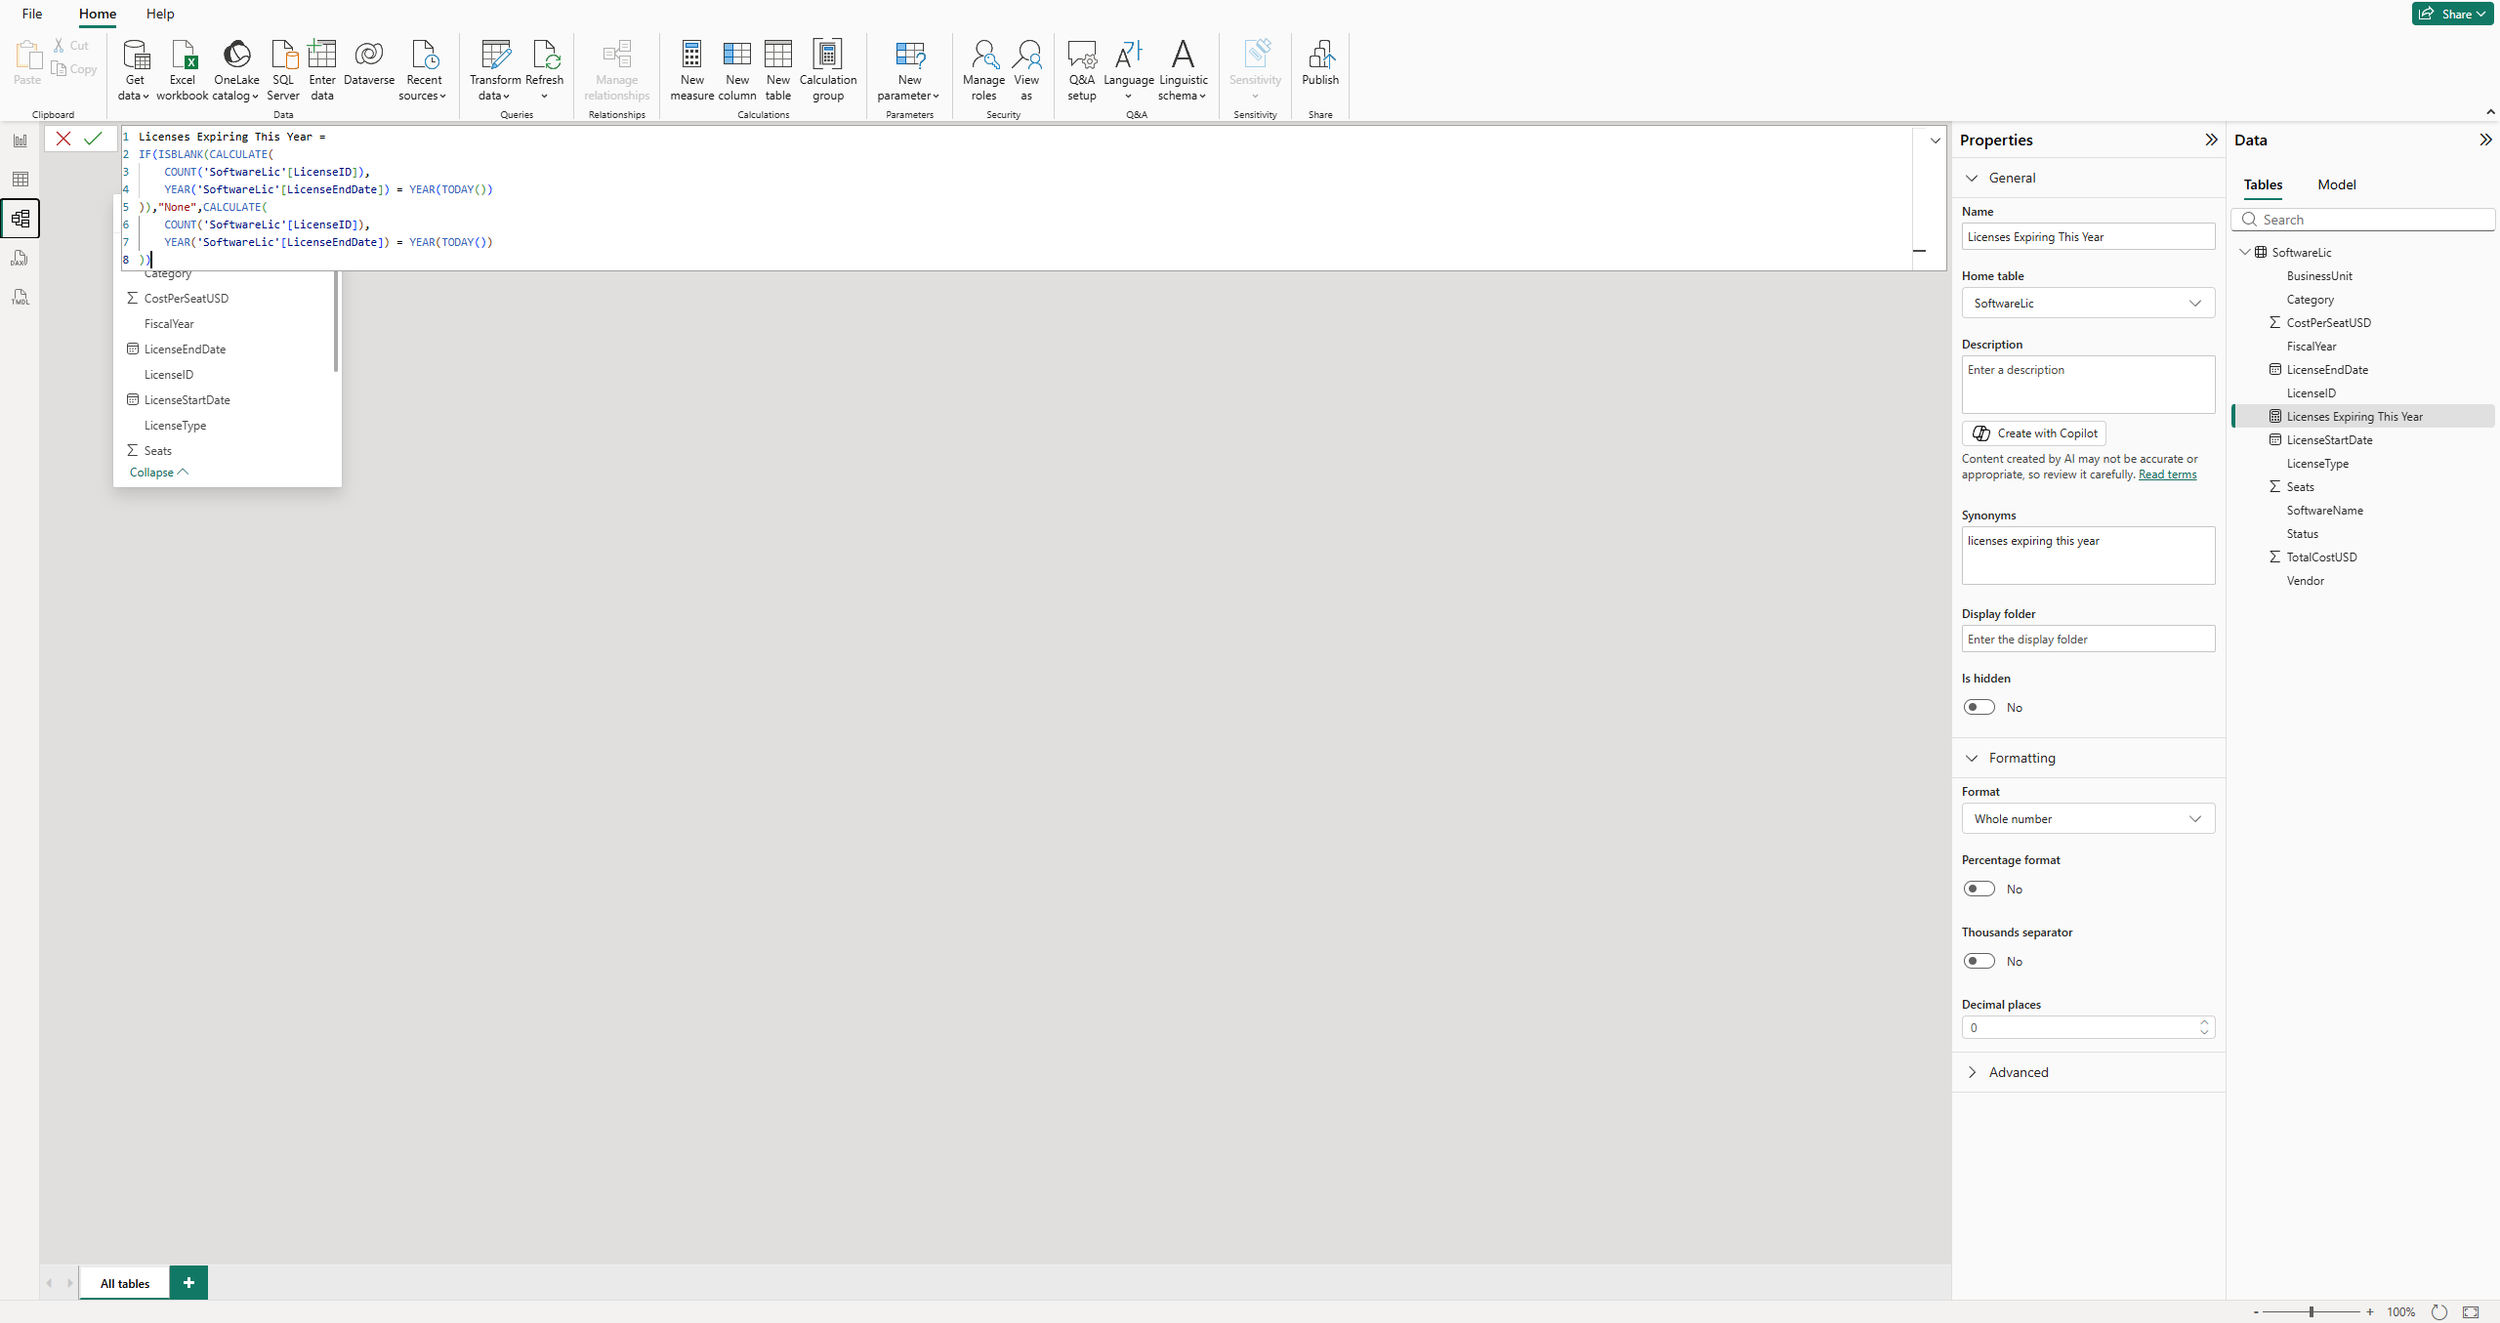Viewport: 2500px width, 1323px height.
Task: Toggle the Is hidden switch
Action: (1978, 707)
